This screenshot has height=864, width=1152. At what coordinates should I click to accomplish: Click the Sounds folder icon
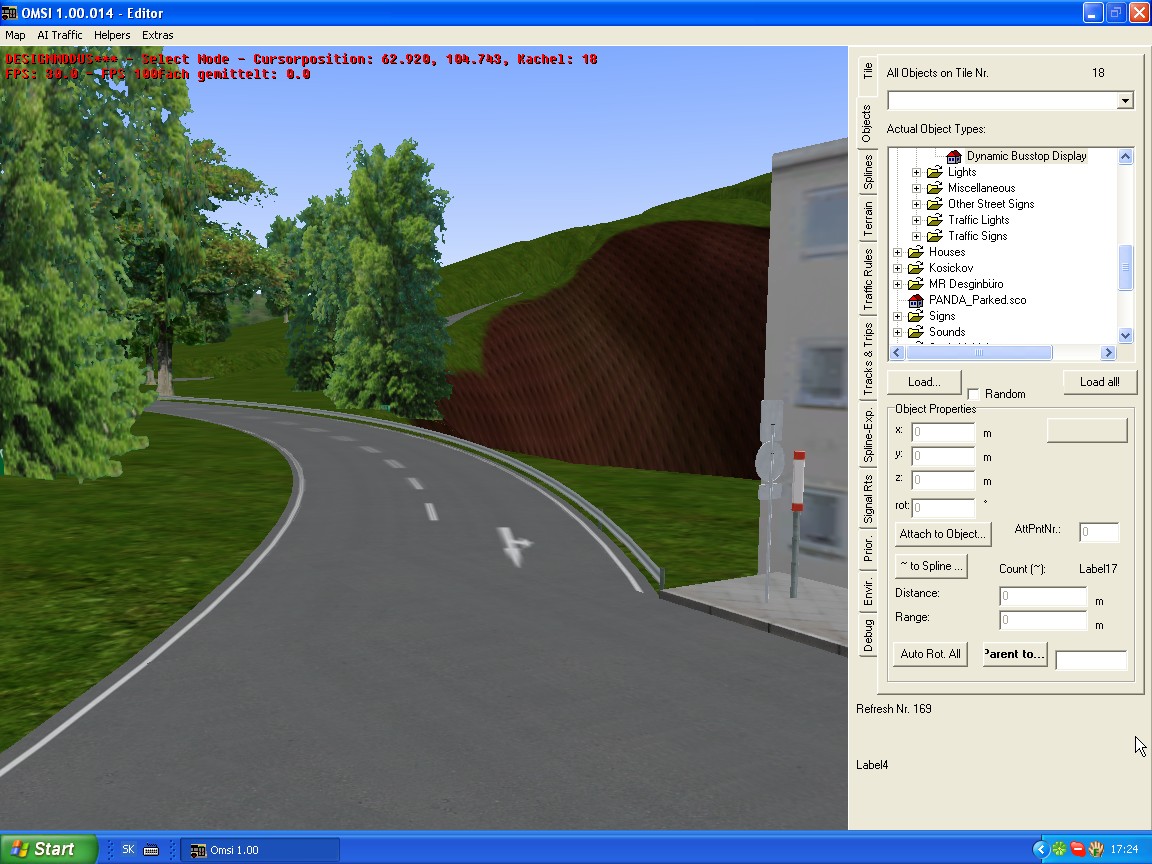pyautogui.click(x=915, y=332)
